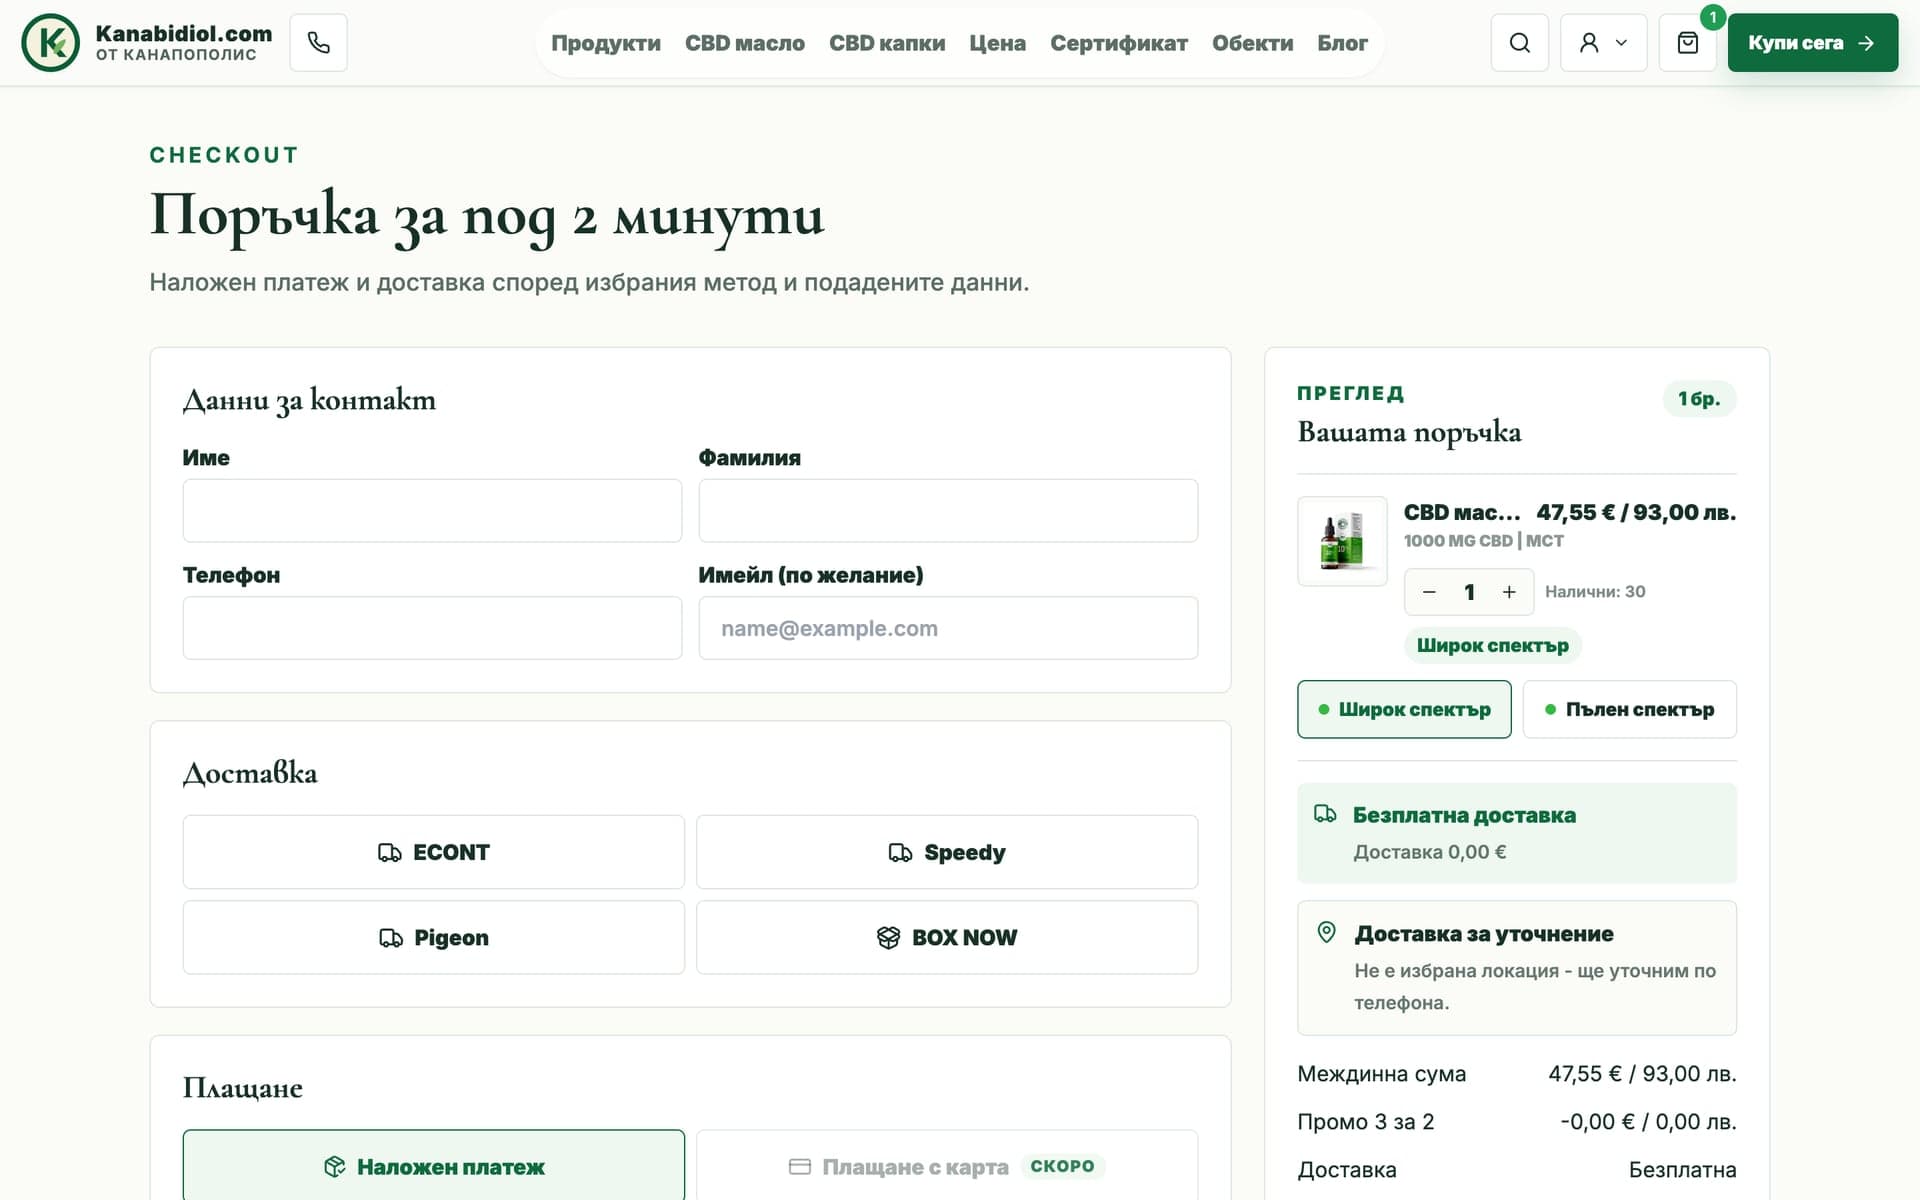Choose Пълен спектър variant button
Image resolution: width=1920 pixels, height=1200 pixels.
tap(1629, 709)
